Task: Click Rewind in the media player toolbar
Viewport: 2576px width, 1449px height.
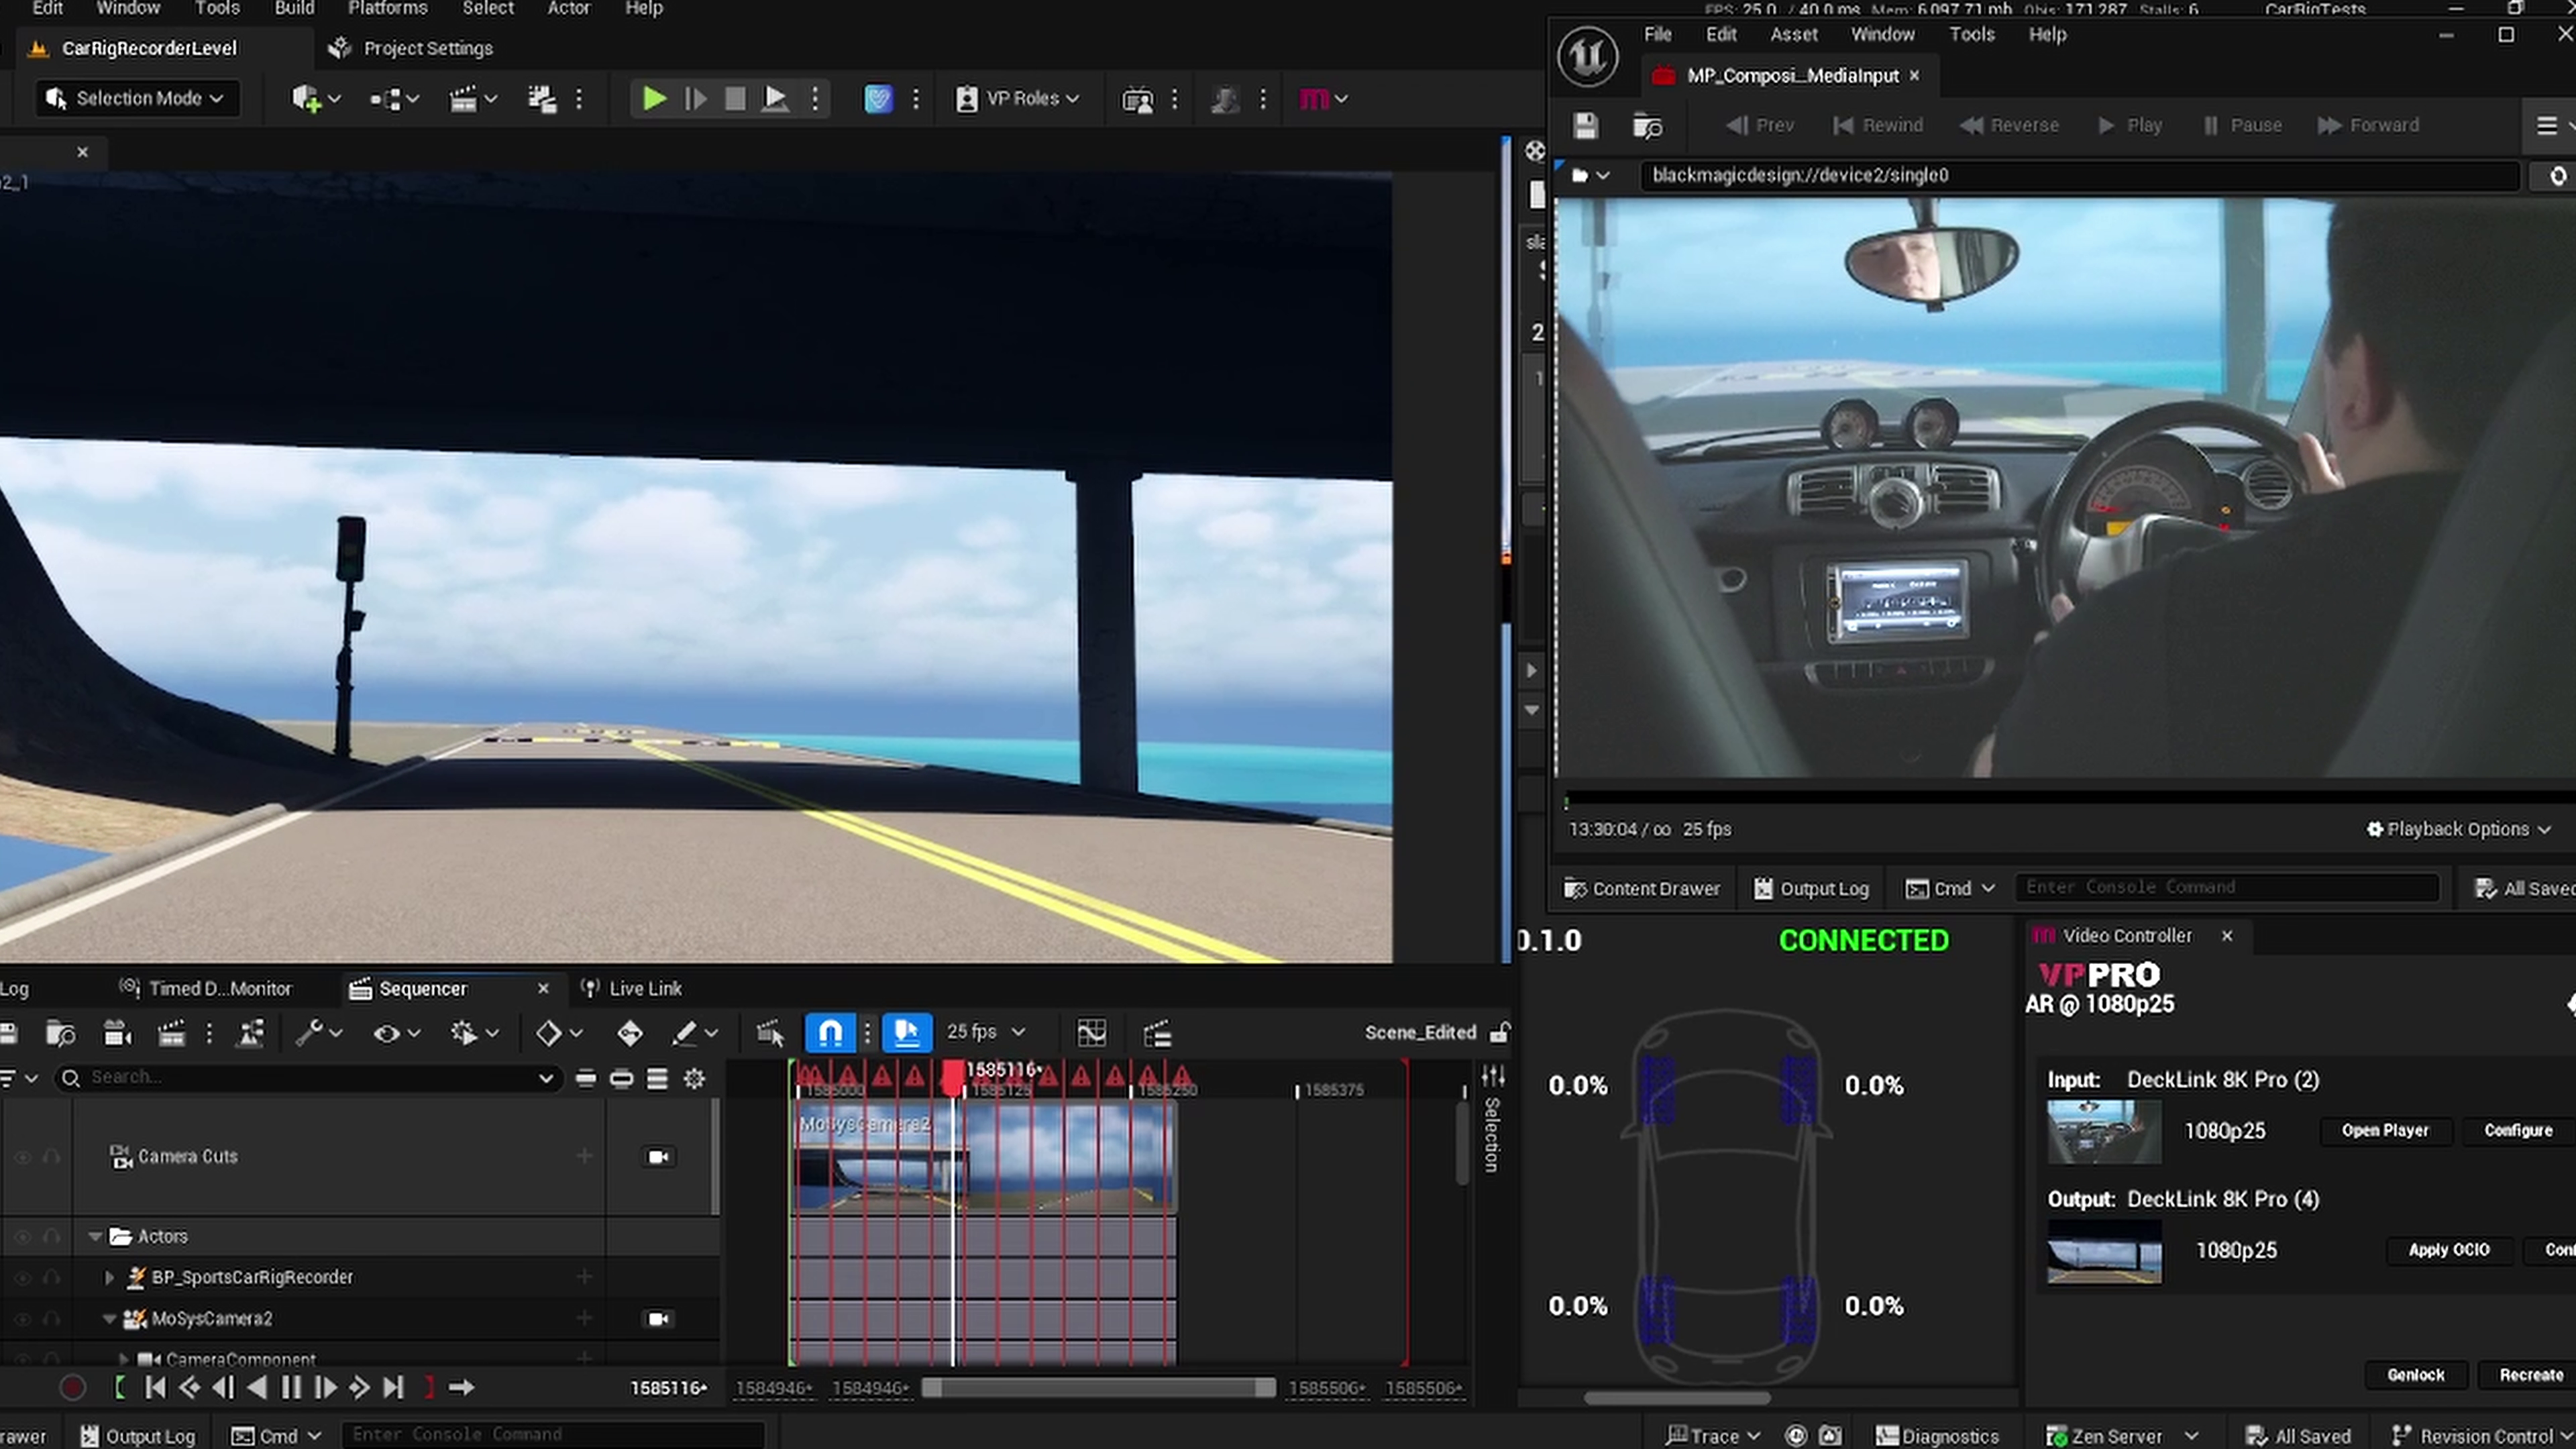Action: [x=1877, y=125]
